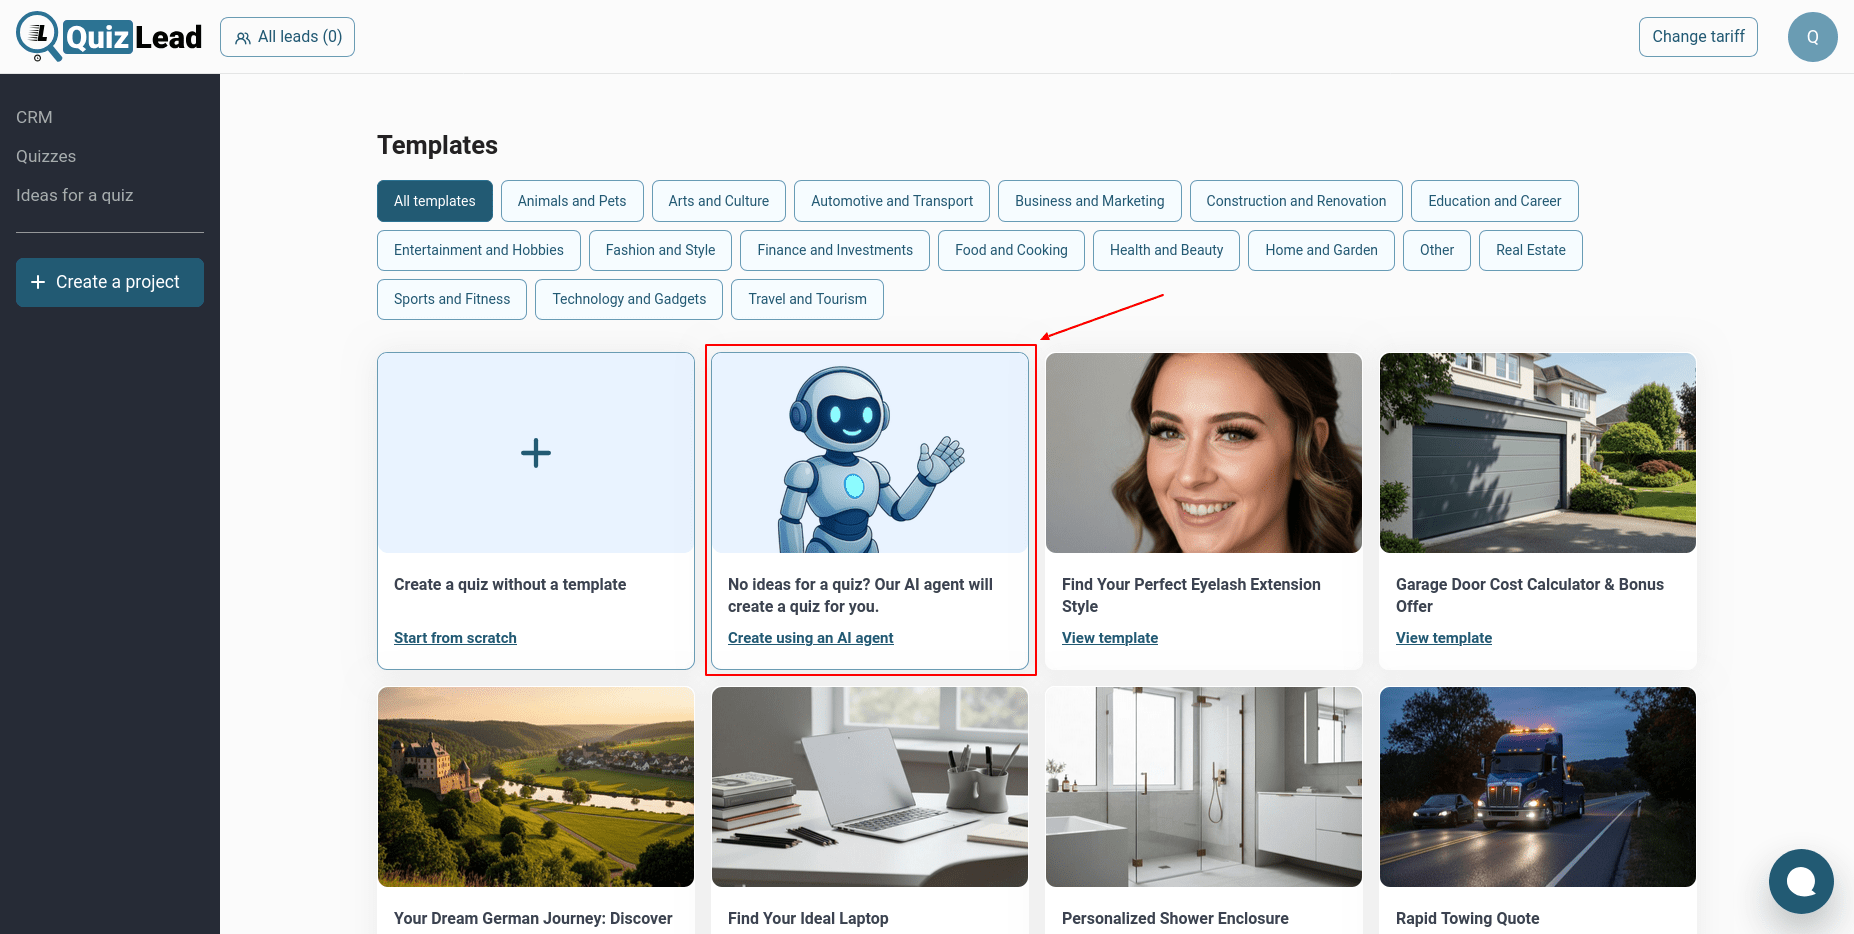Click Create using an AI agent link

810,638
